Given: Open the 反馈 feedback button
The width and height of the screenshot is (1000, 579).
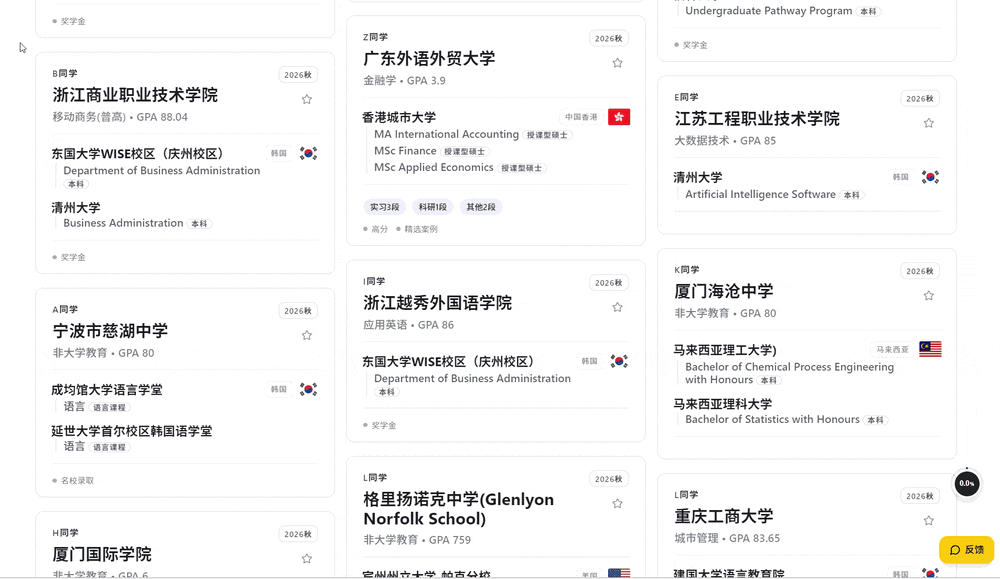Looking at the screenshot, I should point(966,550).
